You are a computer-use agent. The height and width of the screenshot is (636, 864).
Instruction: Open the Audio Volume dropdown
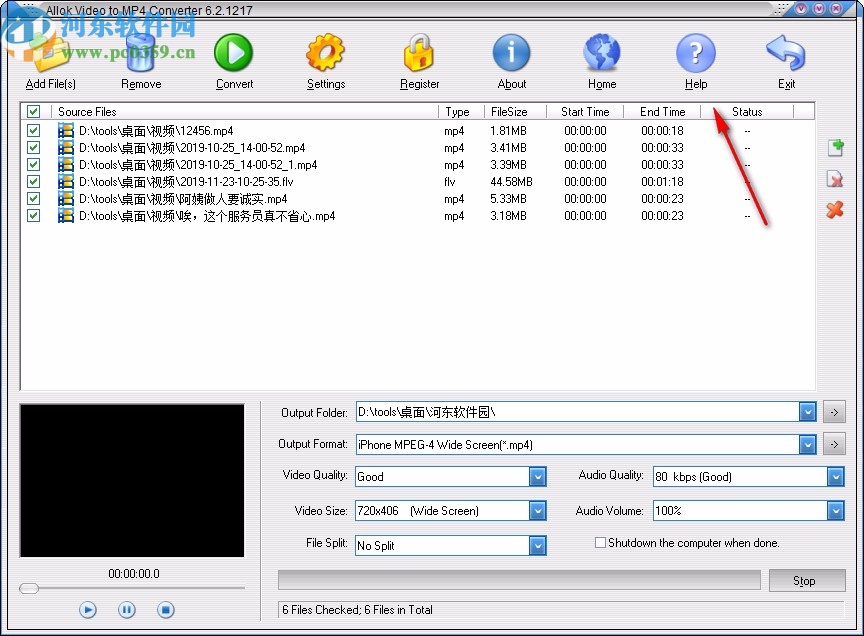pos(836,511)
